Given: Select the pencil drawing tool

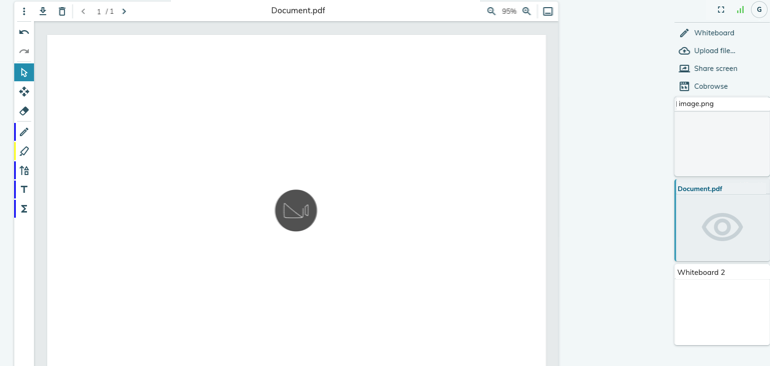Looking at the screenshot, I should (x=24, y=132).
